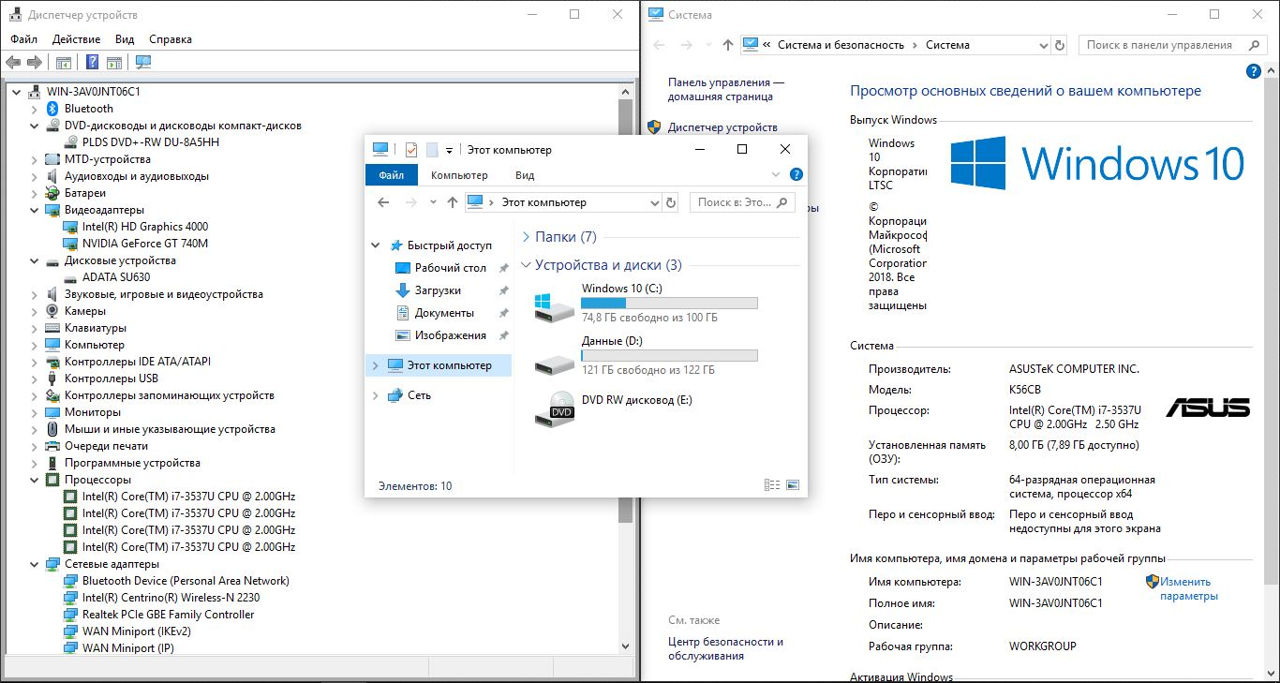This screenshot has width=1280, height=683.
Task: Open Диспетчер устройств link in left panel
Action: click(x=722, y=128)
